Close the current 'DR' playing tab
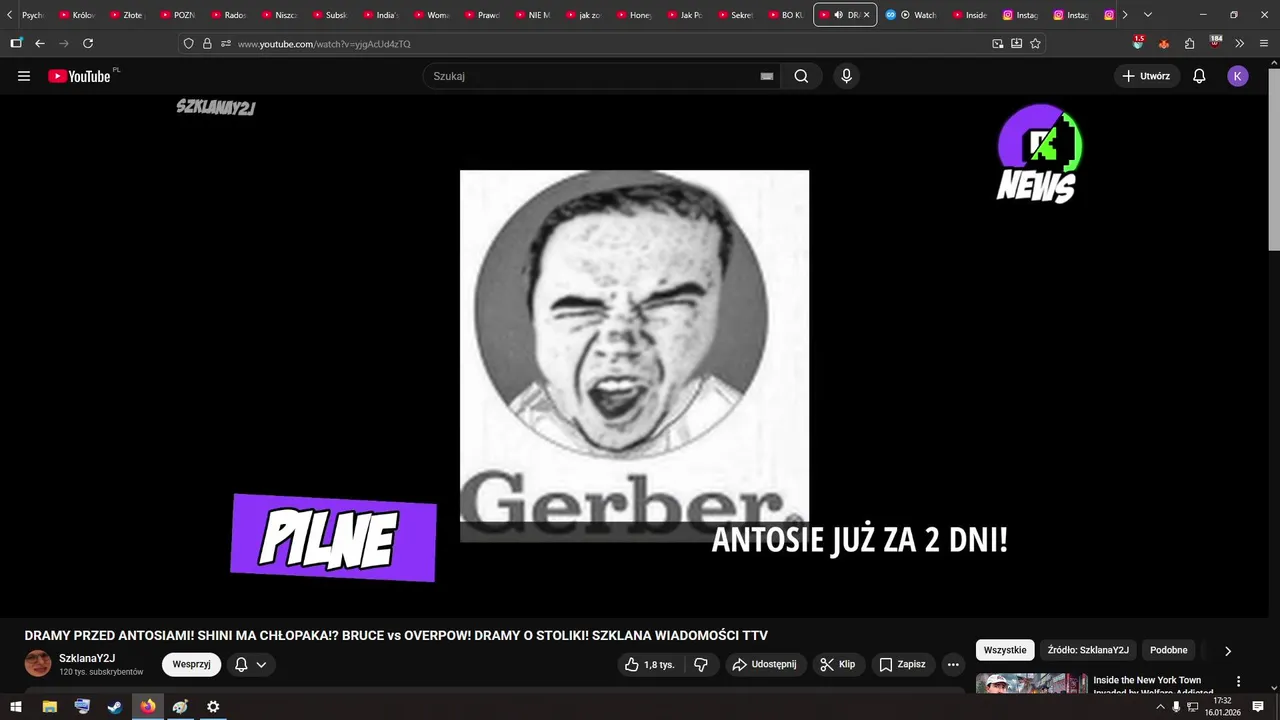 (x=866, y=15)
